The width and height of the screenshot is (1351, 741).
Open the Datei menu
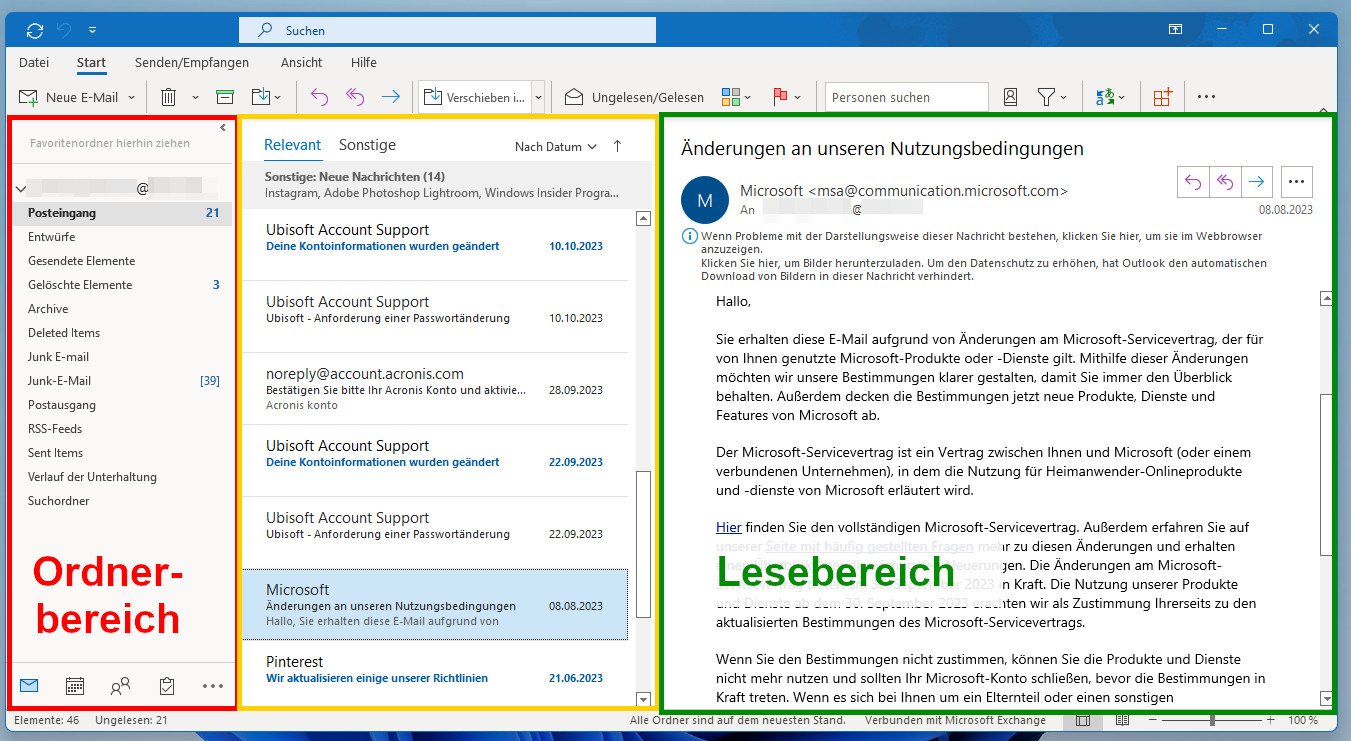[34, 63]
